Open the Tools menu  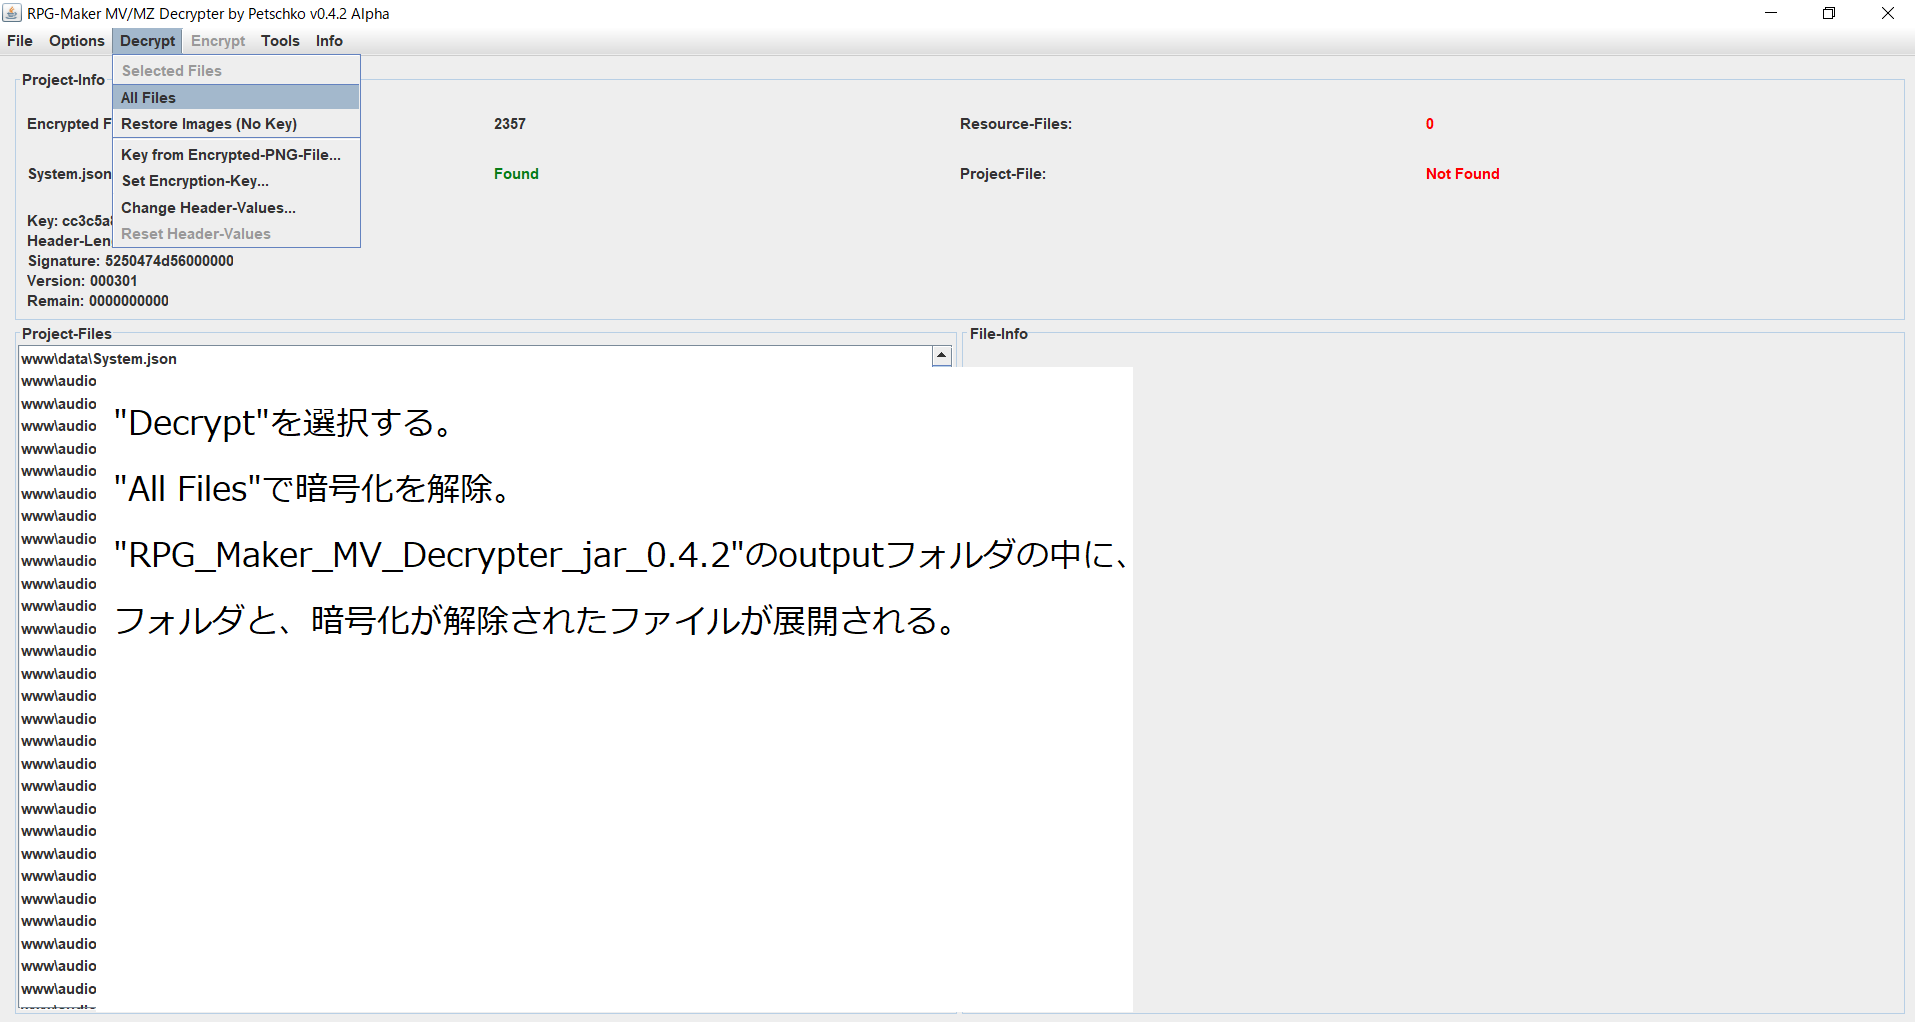coord(280,41)
